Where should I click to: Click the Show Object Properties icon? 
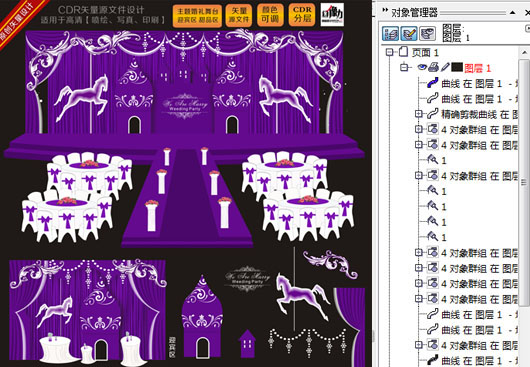click(390, 33)
